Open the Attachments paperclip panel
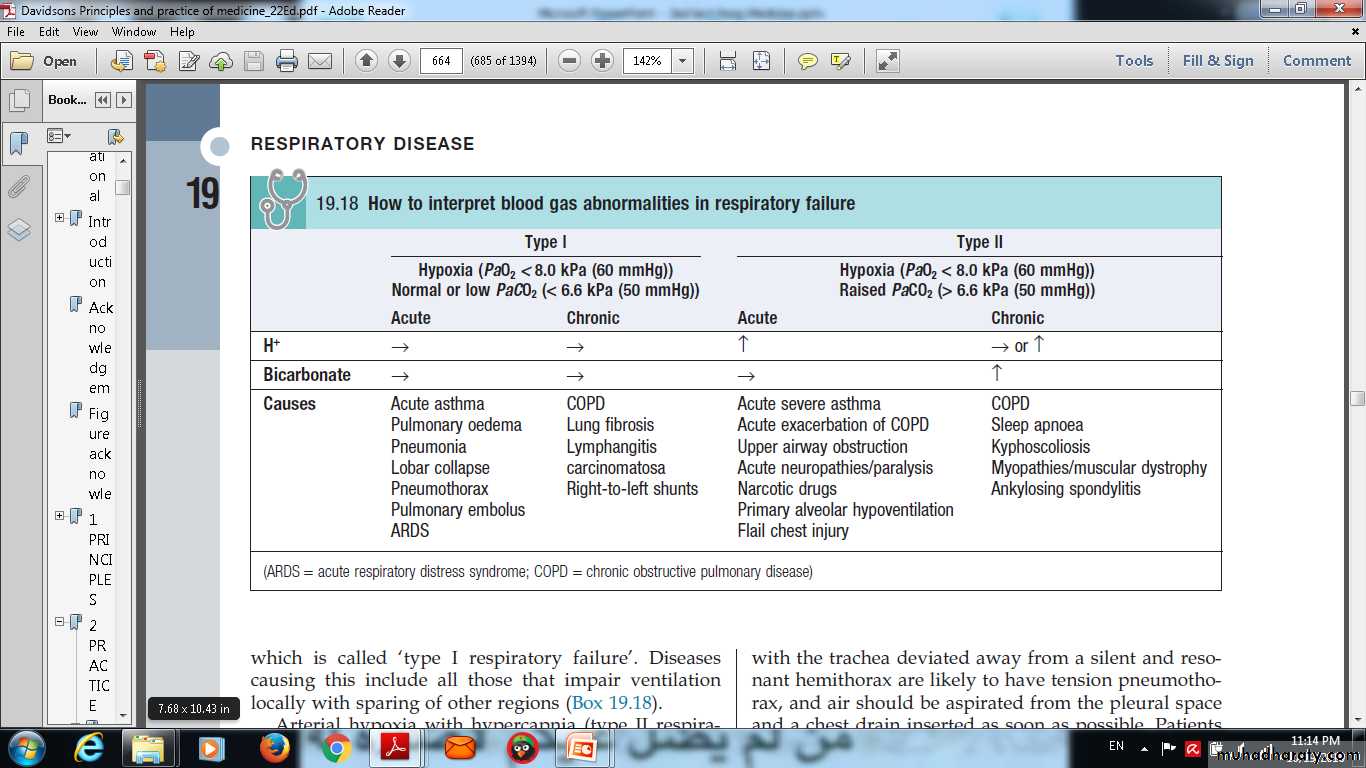 tap(18, 187)
